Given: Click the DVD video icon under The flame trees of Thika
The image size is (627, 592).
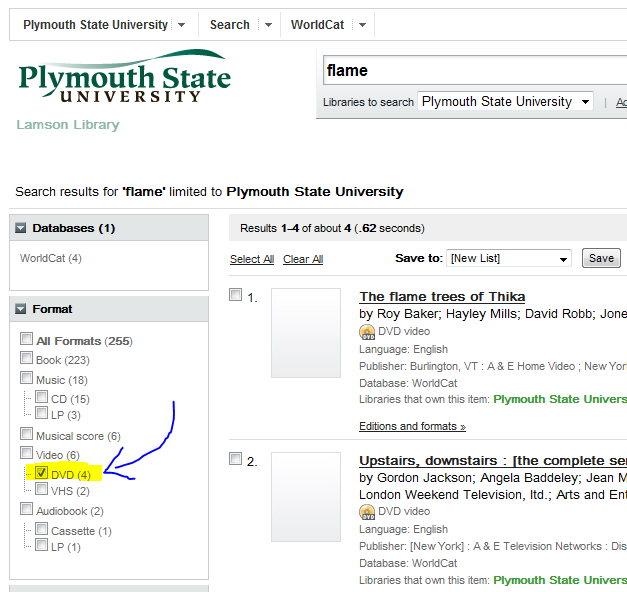Looking at the screenshot, I should click(367, 332).
